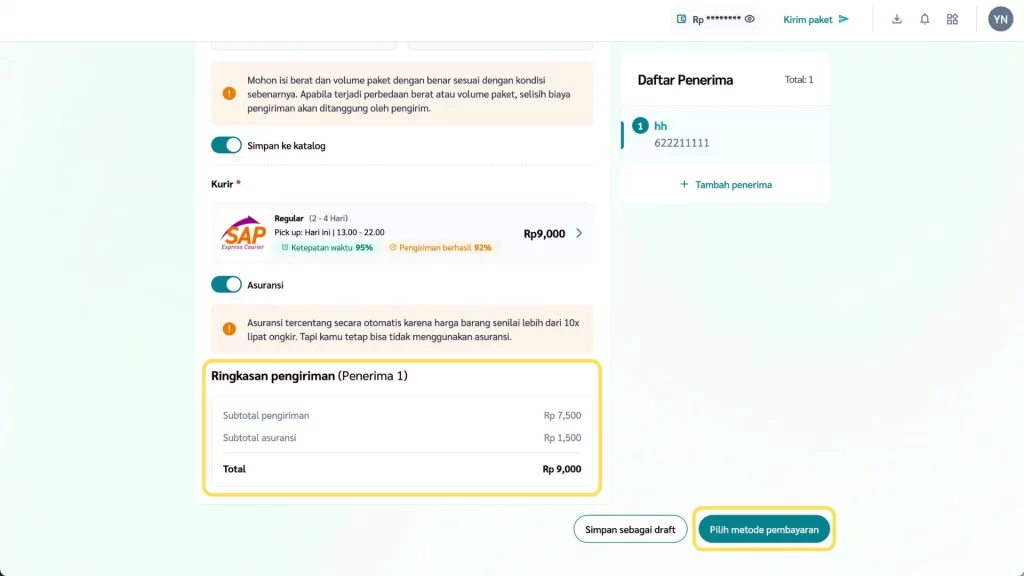Open notifications bell
The image size is (1024, 576).
pos(925,19)
